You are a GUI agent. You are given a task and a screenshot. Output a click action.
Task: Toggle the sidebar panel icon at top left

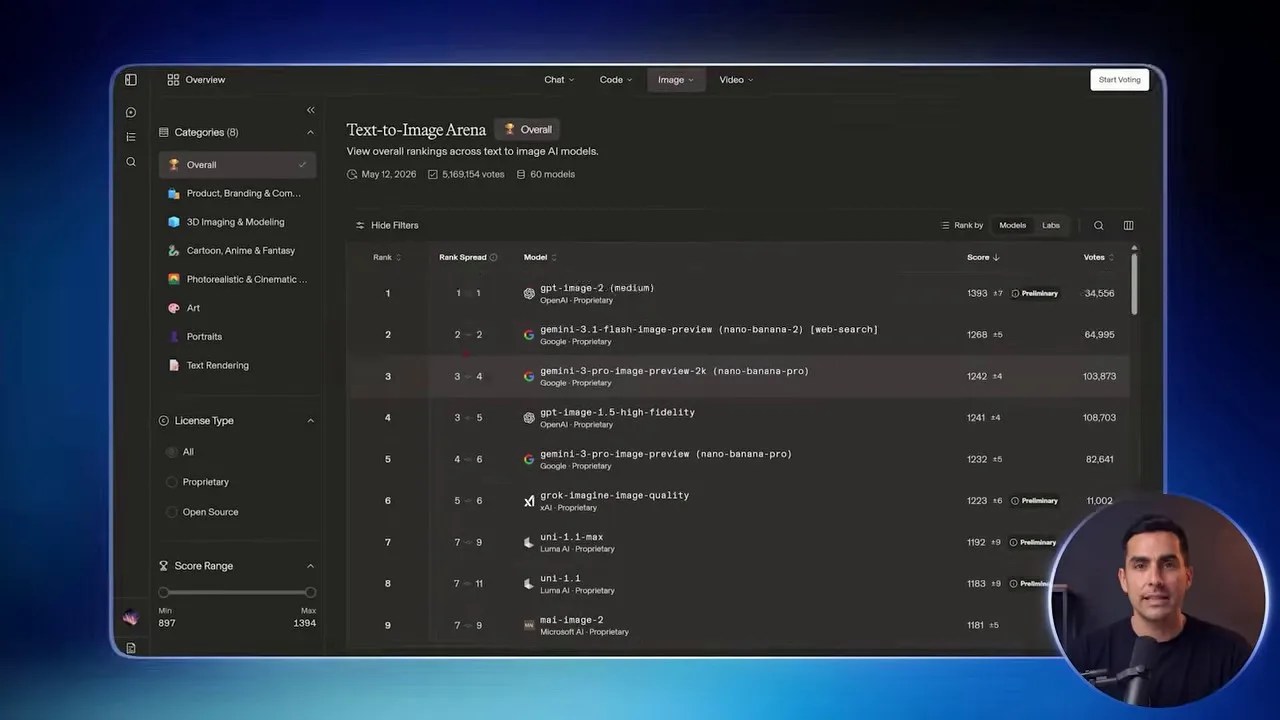coord(131,80)
